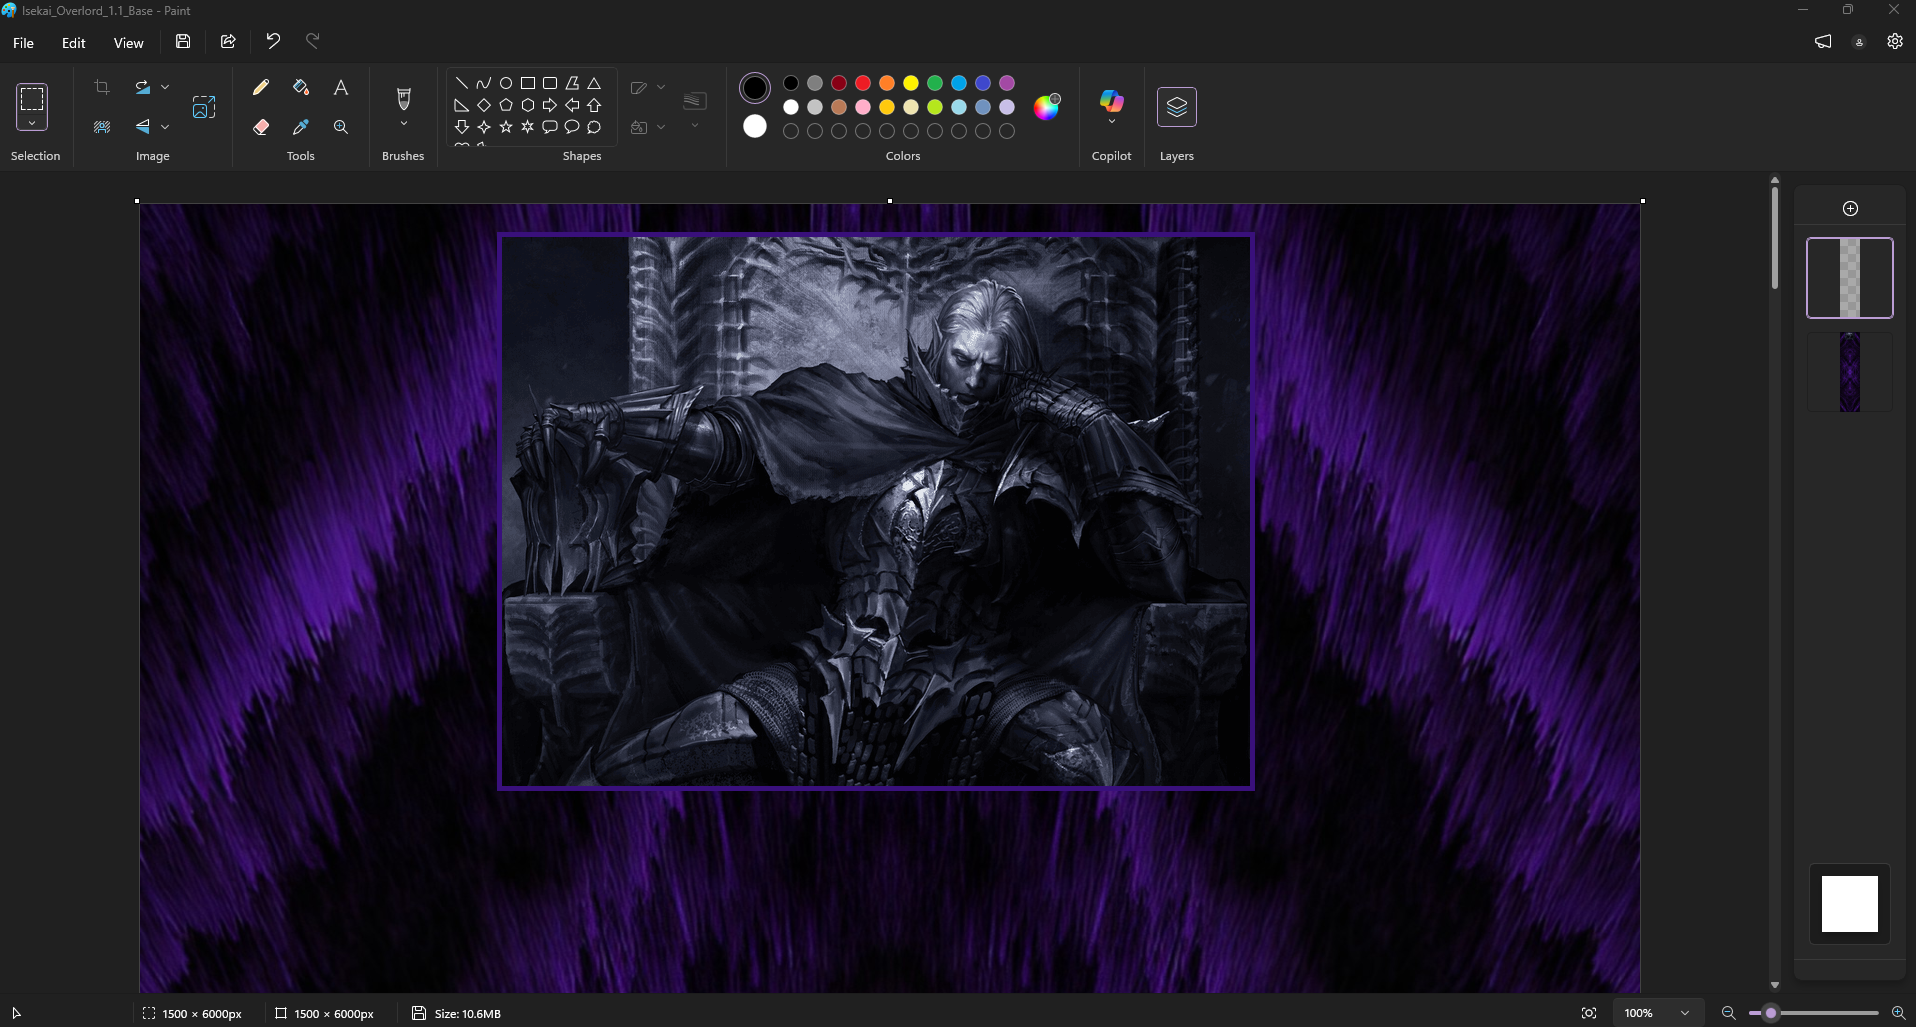Toggle the Layers panel button
The image size is (1916, 1027).
pyautogui.click(x=1177, y=107)
